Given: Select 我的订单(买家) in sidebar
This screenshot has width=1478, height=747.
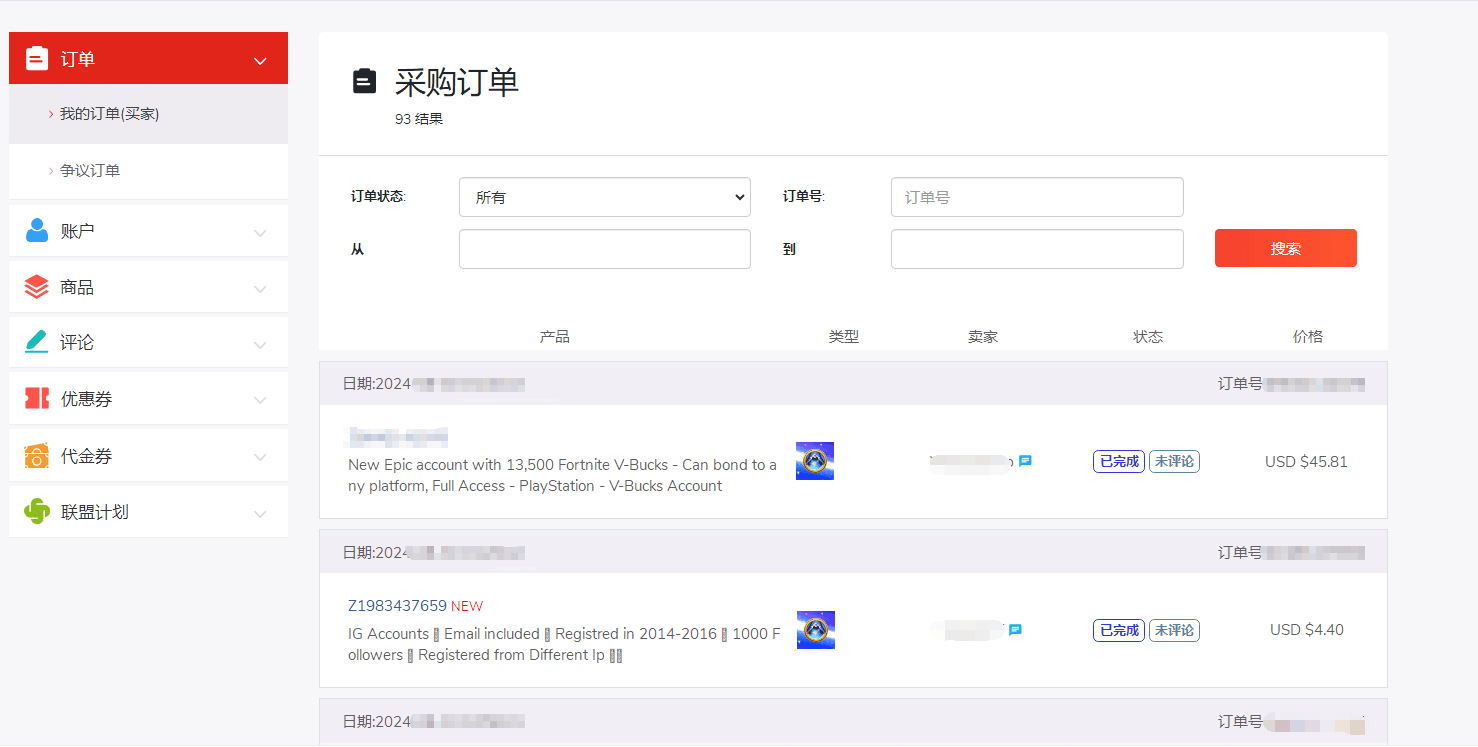Looking at the screenshot, I should tap(109, 114).
